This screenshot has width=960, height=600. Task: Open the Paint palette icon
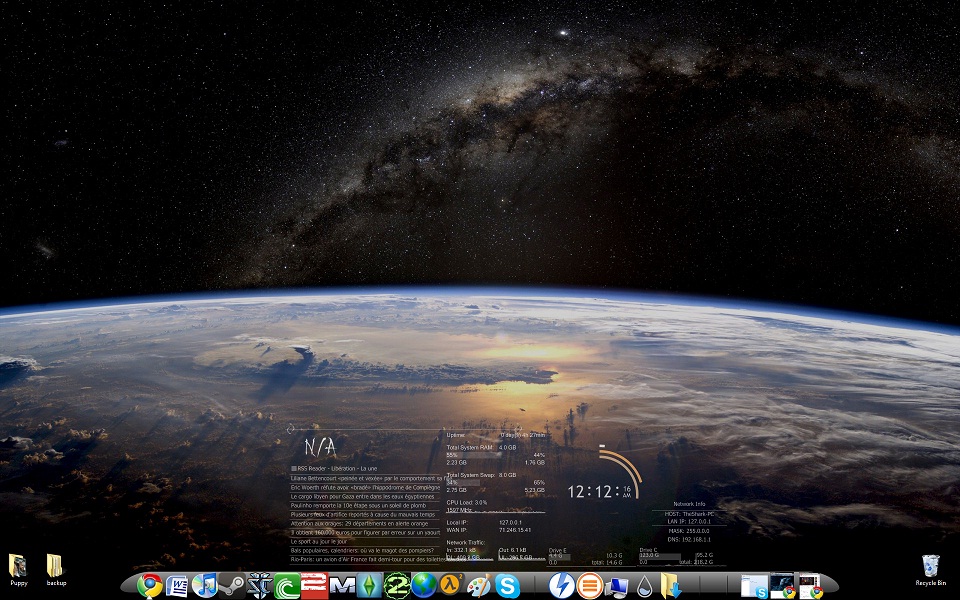click(479, 586)
